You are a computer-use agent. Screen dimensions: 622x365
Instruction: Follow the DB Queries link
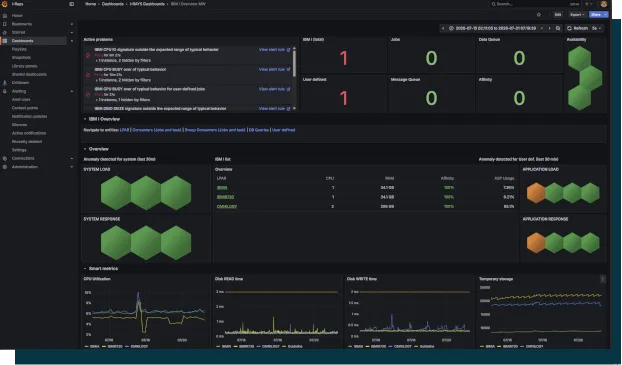tap(259, 130)
